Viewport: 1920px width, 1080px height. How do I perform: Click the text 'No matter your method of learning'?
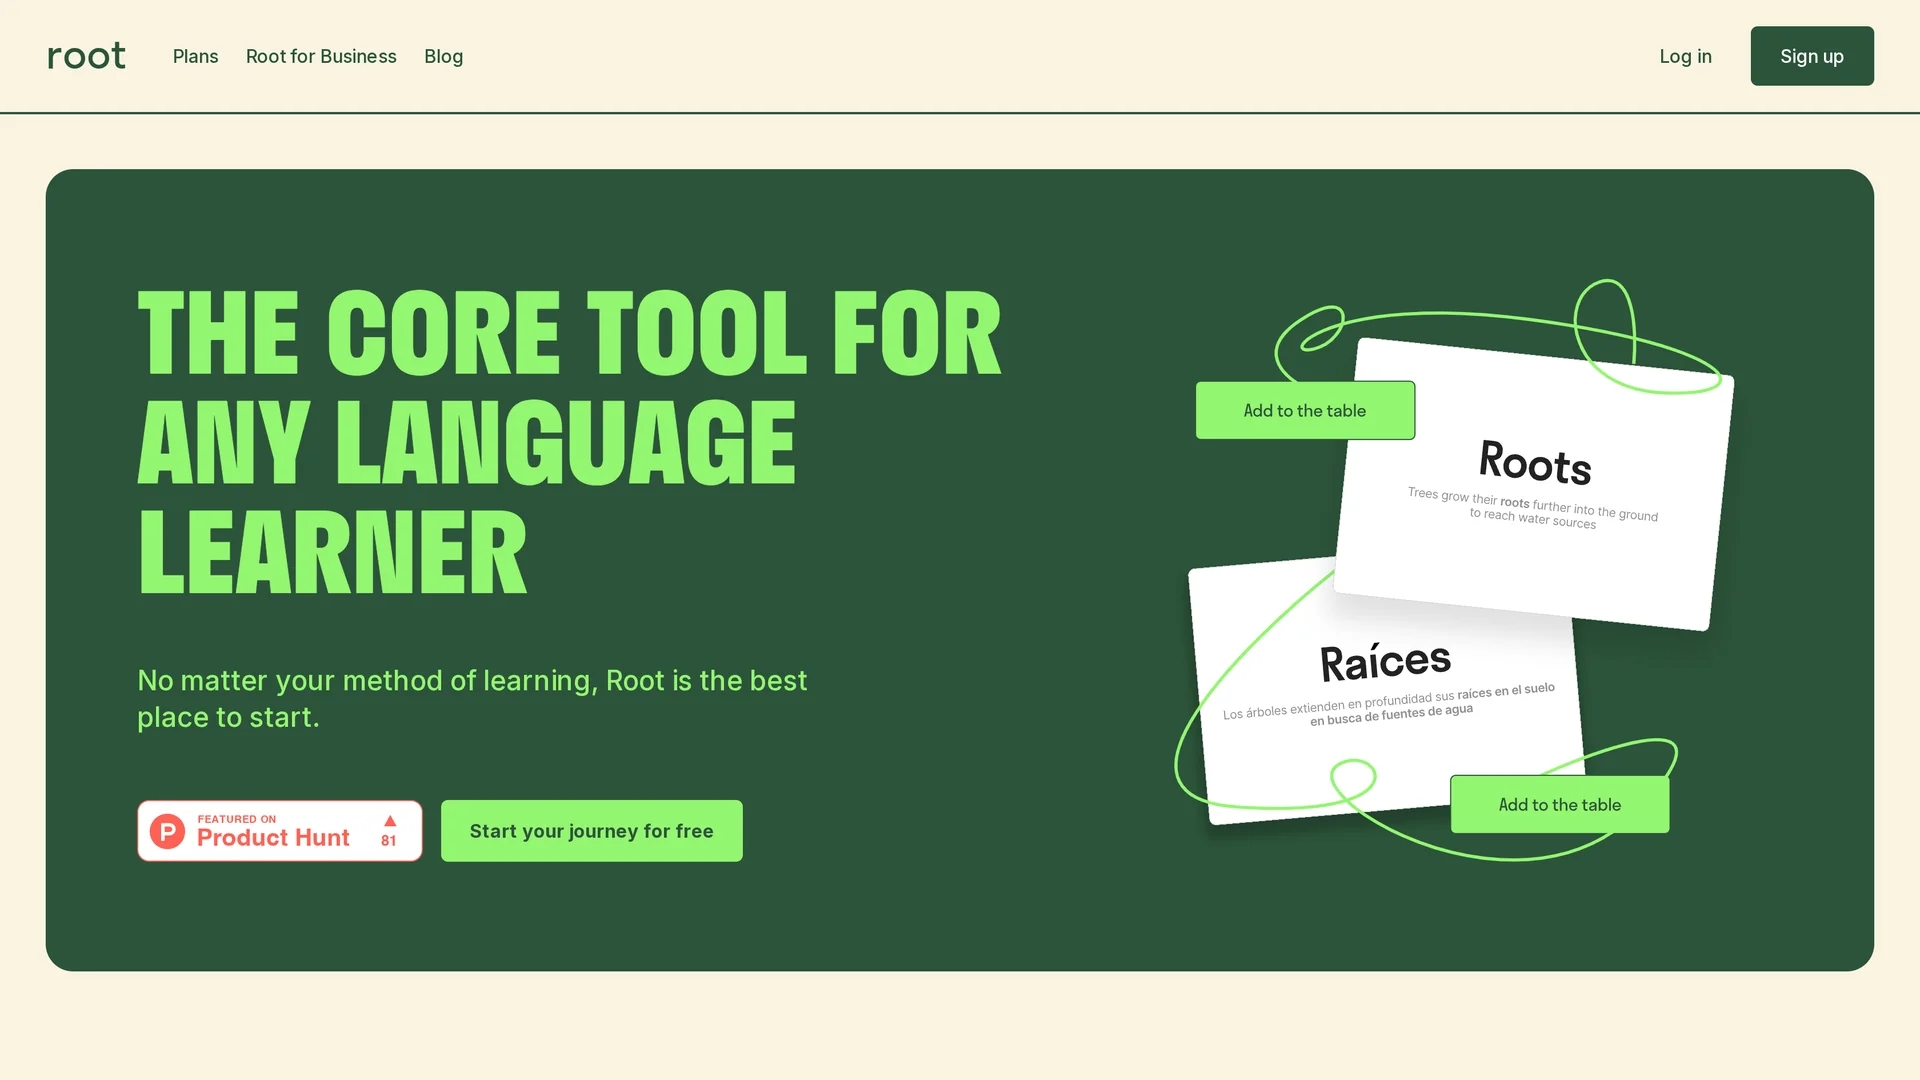click(367, 680)
